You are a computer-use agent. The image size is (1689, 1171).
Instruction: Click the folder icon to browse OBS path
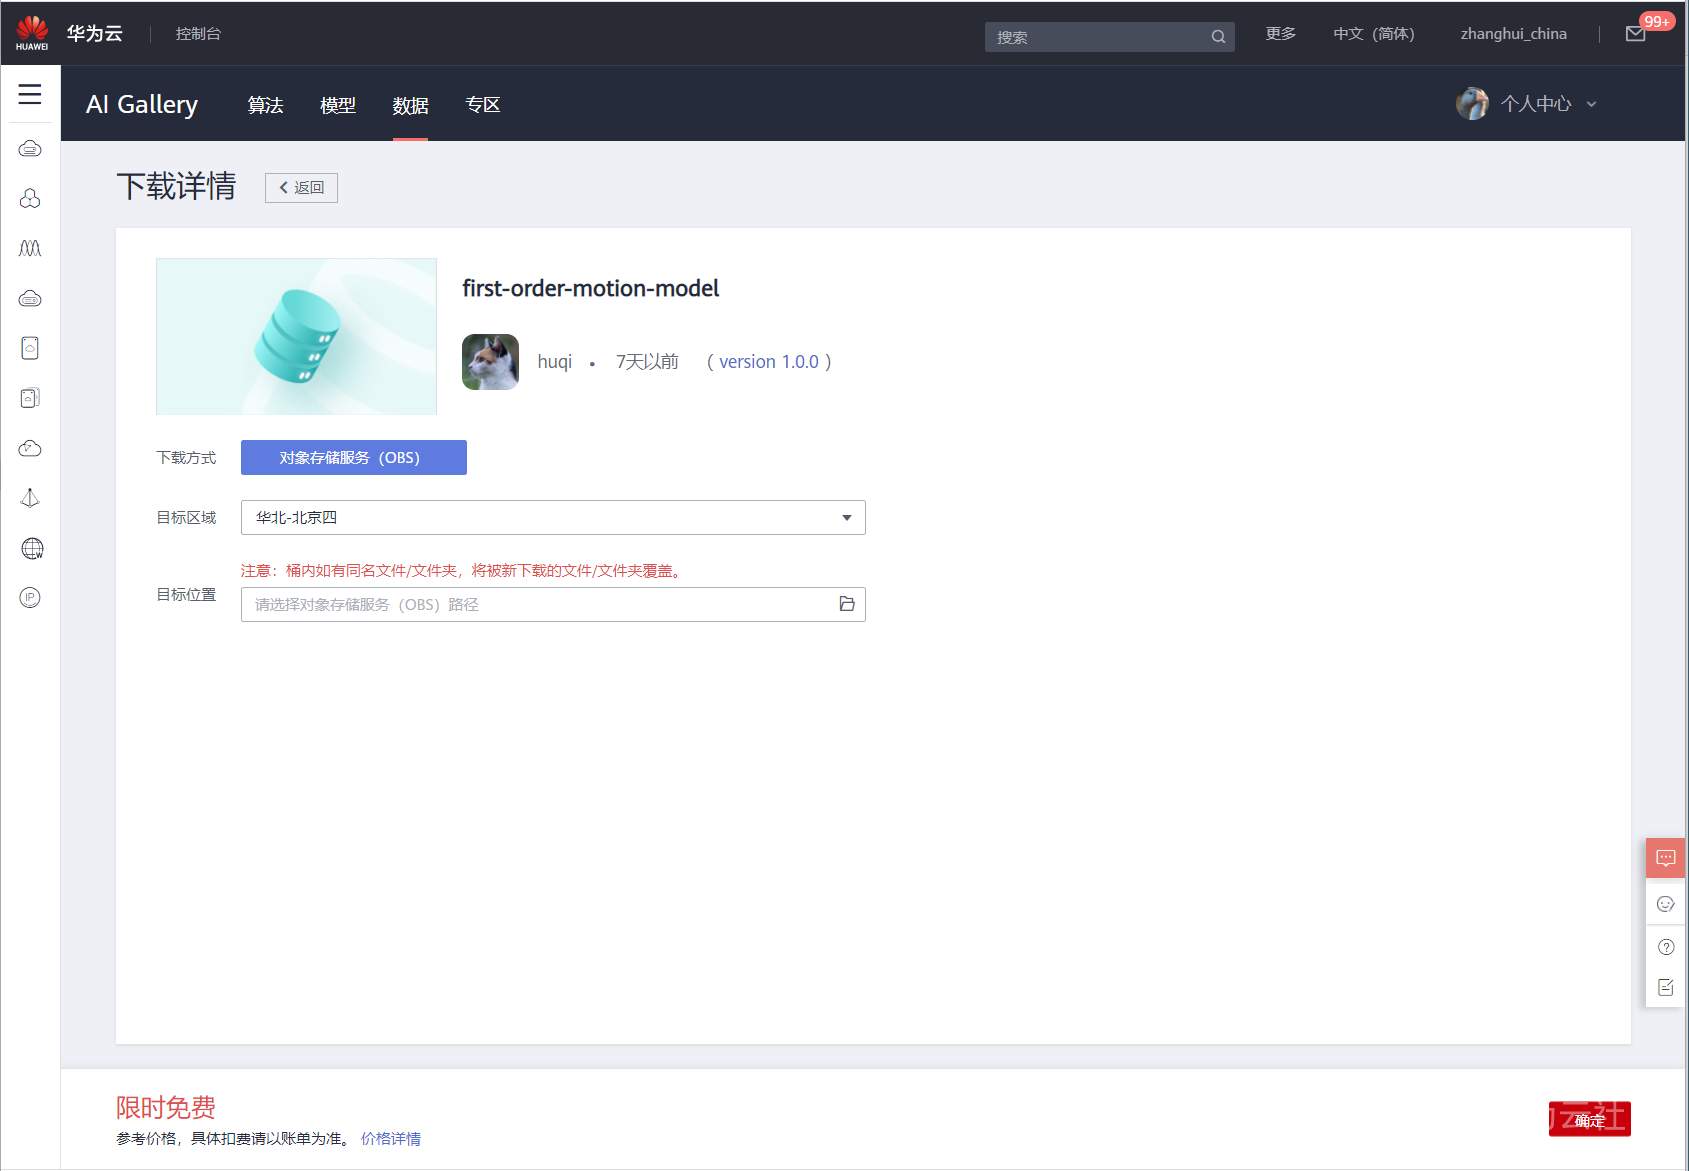(x=847, y=604)
